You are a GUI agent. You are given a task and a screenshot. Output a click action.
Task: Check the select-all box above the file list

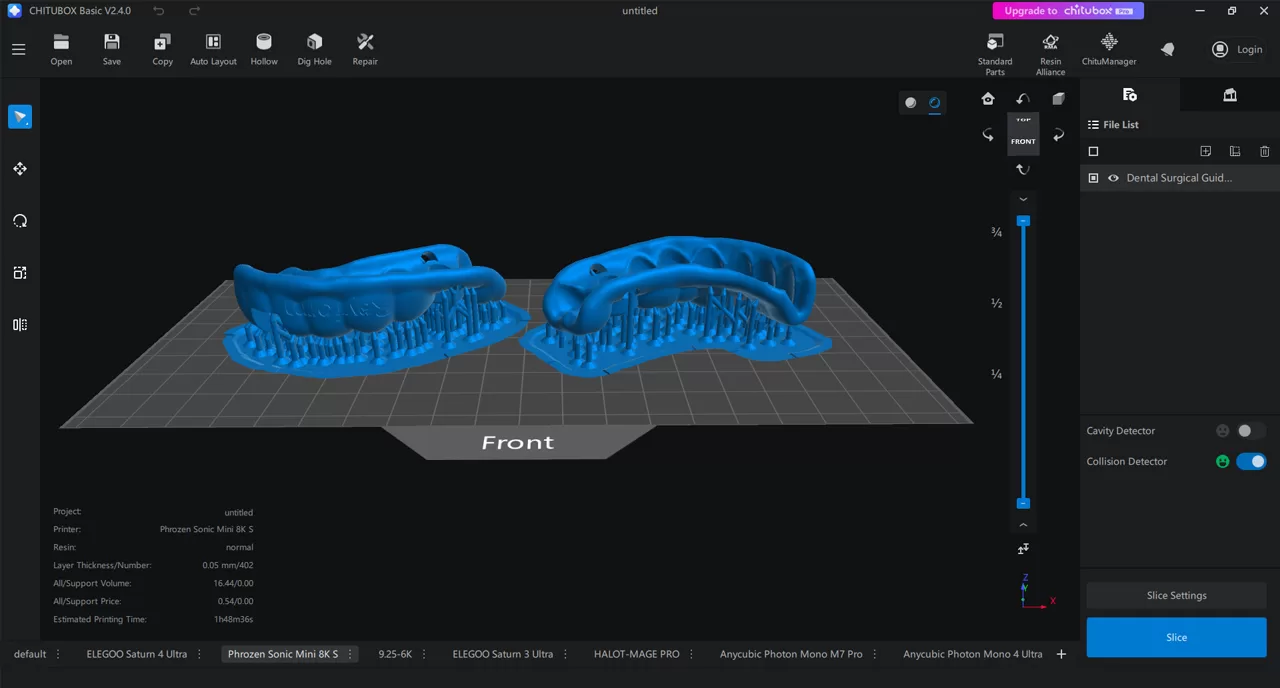pos(1093,151)
